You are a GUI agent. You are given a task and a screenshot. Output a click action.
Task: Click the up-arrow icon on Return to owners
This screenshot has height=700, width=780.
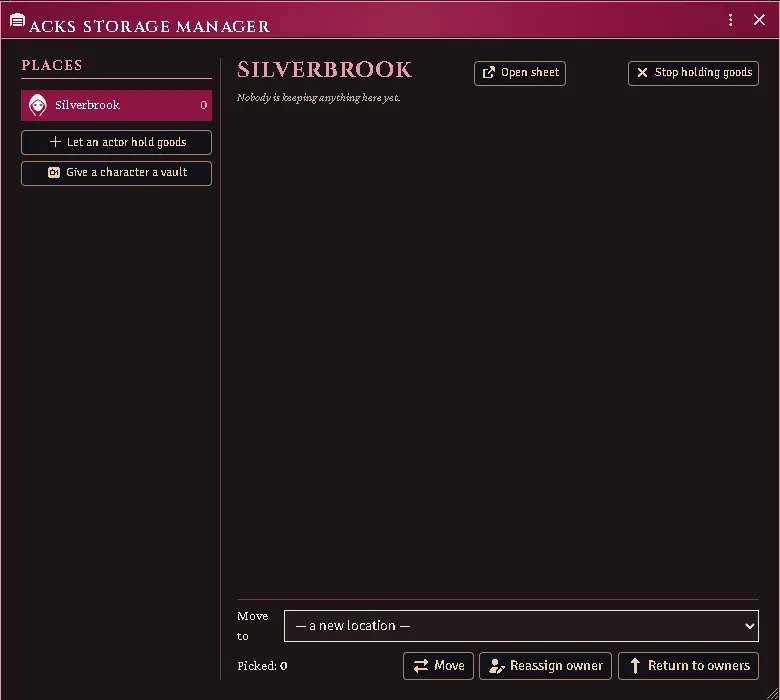click(635, 666)
